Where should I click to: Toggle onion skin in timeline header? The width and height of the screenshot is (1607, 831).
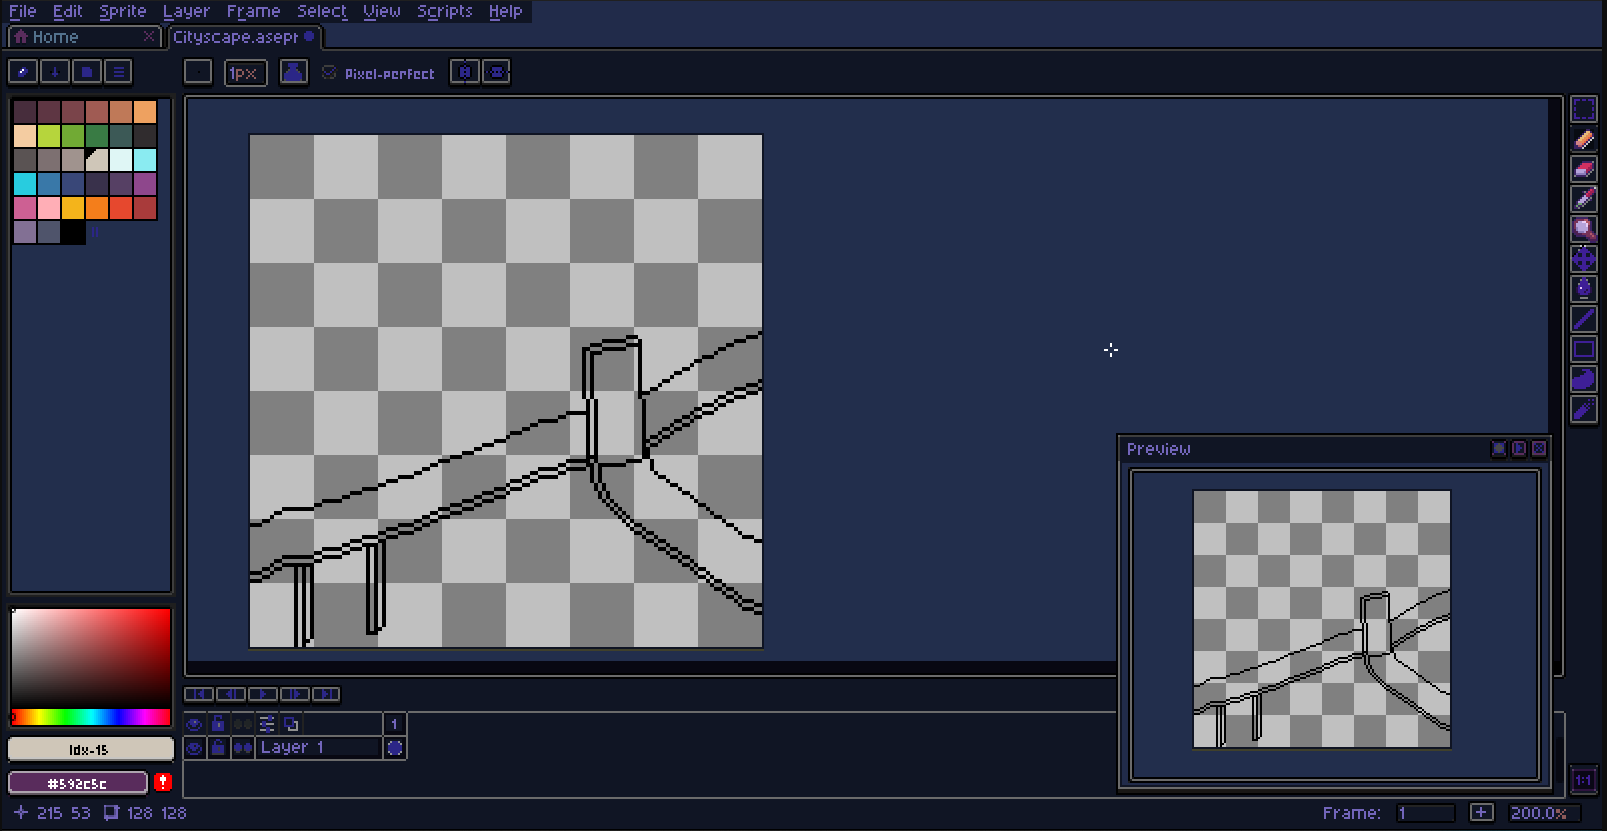[x=291, y=723]
